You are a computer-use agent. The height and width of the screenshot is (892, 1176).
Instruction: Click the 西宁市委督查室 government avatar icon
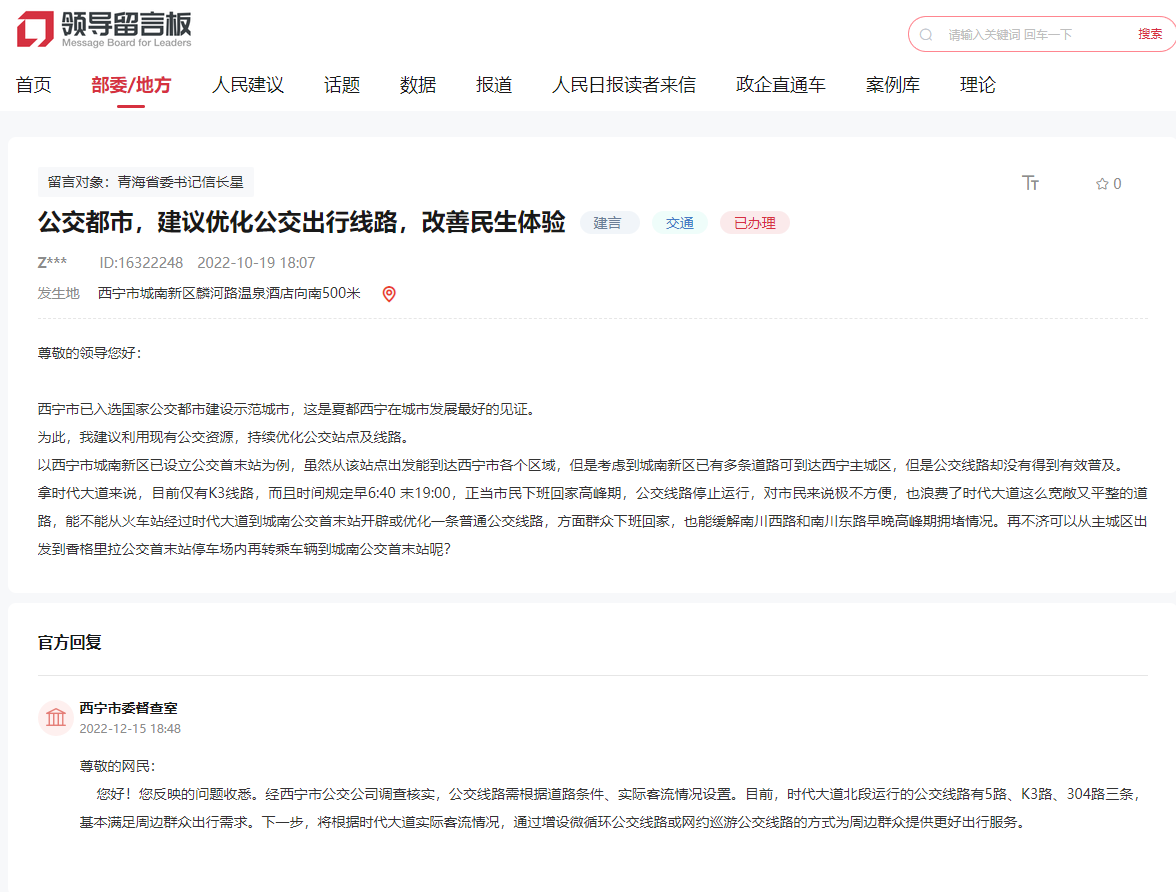56,717
